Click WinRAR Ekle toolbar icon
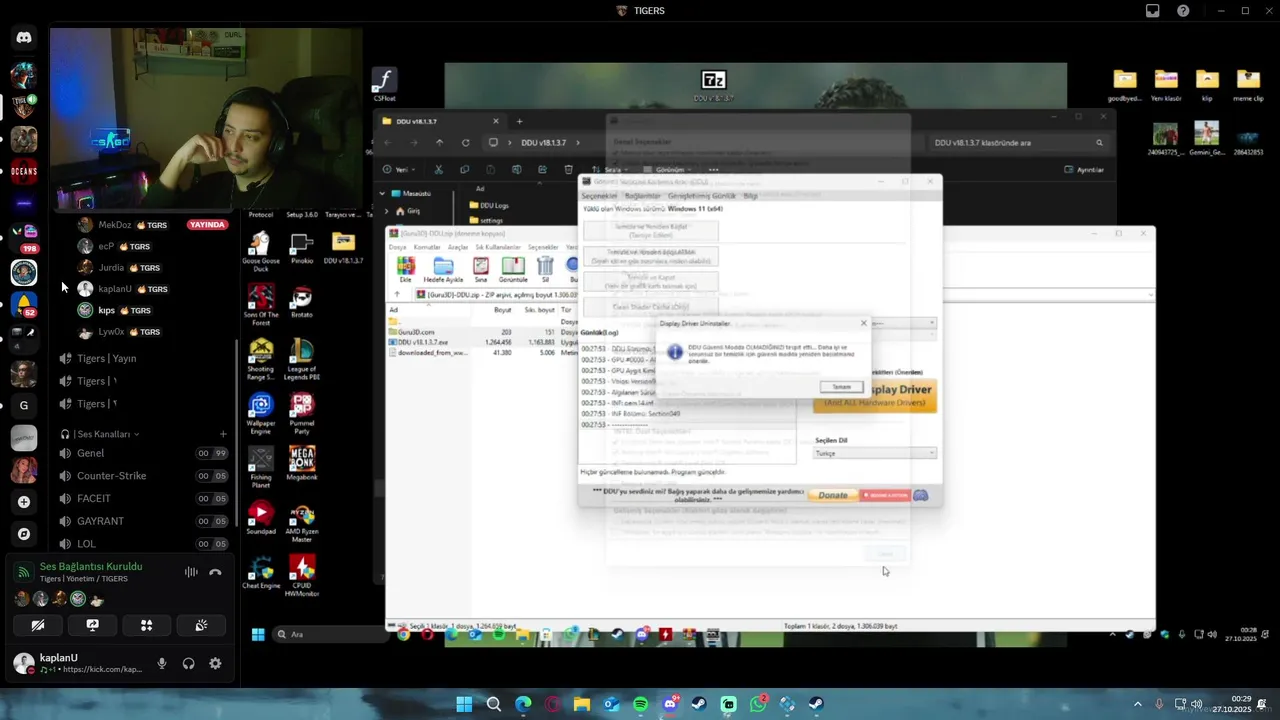The width and height of the screenshot is (1280, 720). [406, 269]
